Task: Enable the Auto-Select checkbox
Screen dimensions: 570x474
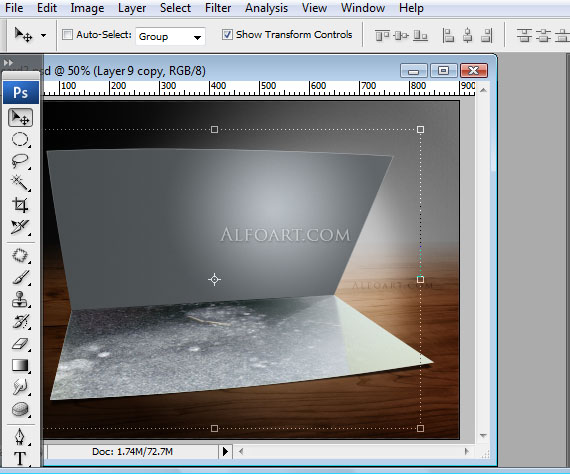Action: tap(67, 35)
